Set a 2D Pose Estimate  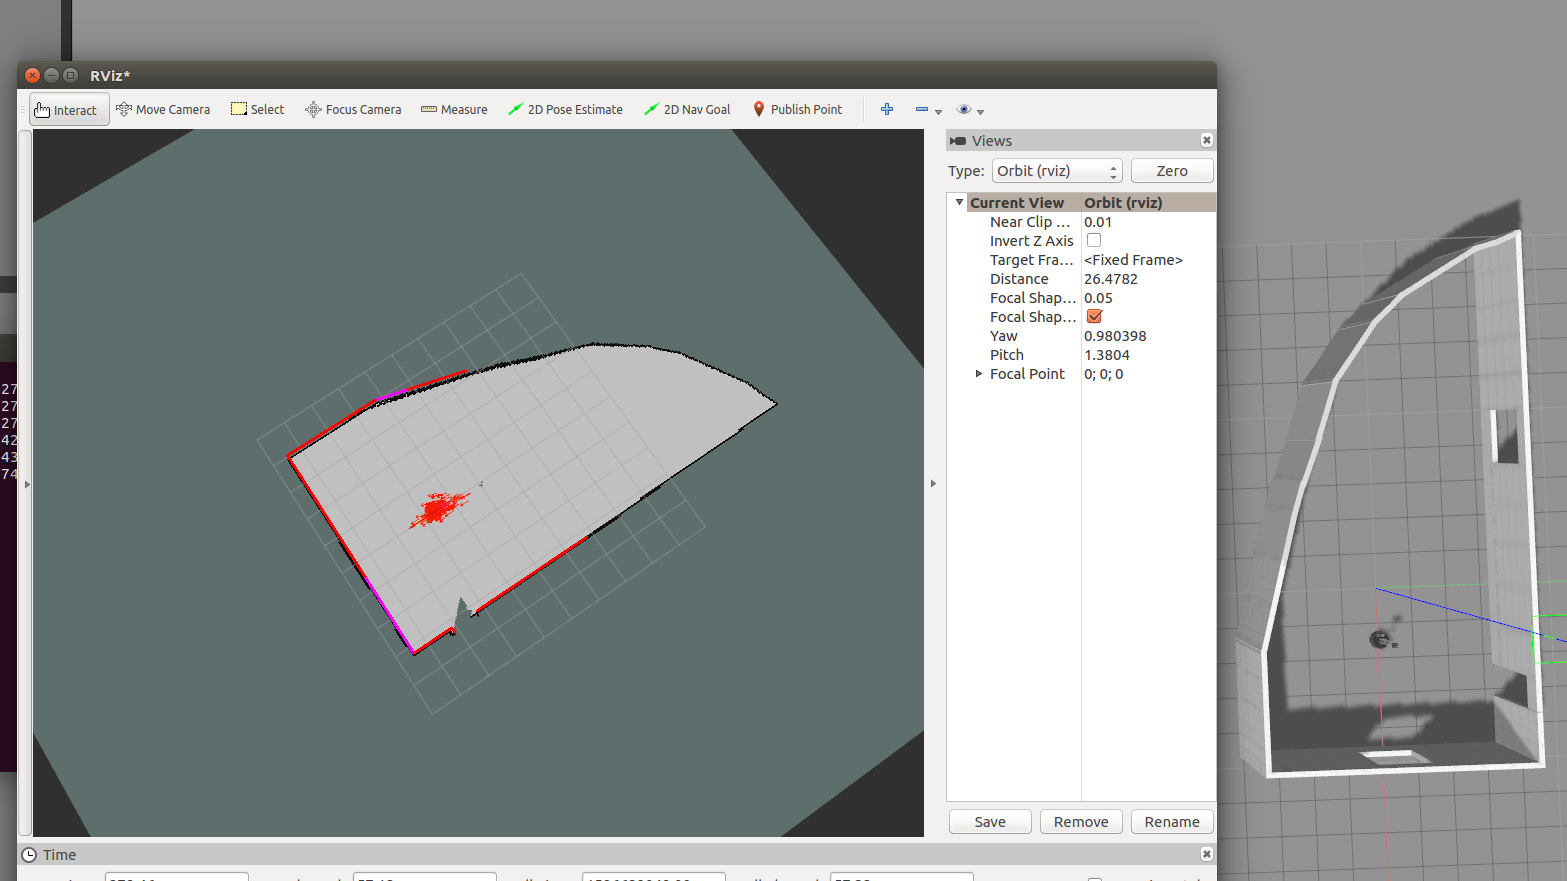tap(566, 109)
